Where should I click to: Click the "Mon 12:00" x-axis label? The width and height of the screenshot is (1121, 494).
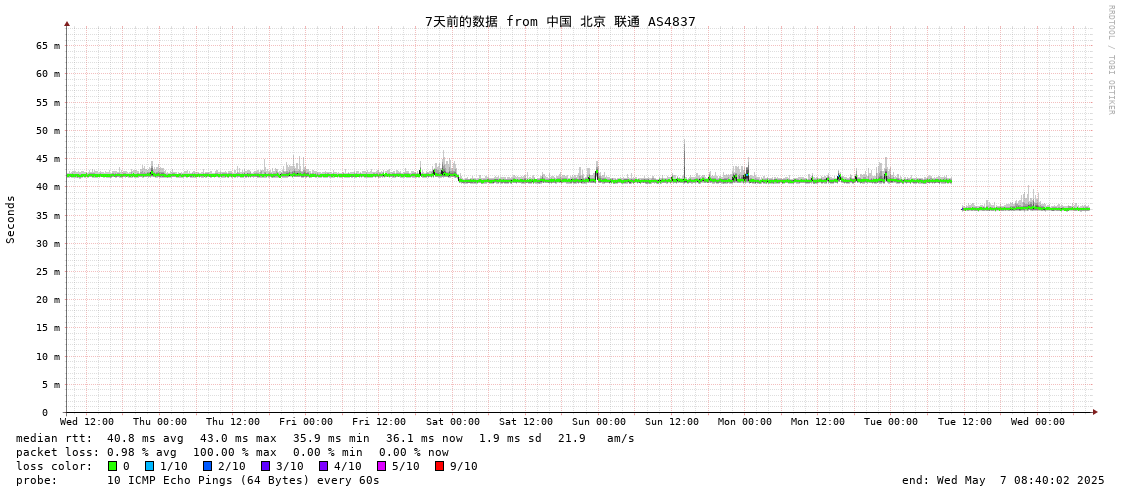[x=818, y=422]
